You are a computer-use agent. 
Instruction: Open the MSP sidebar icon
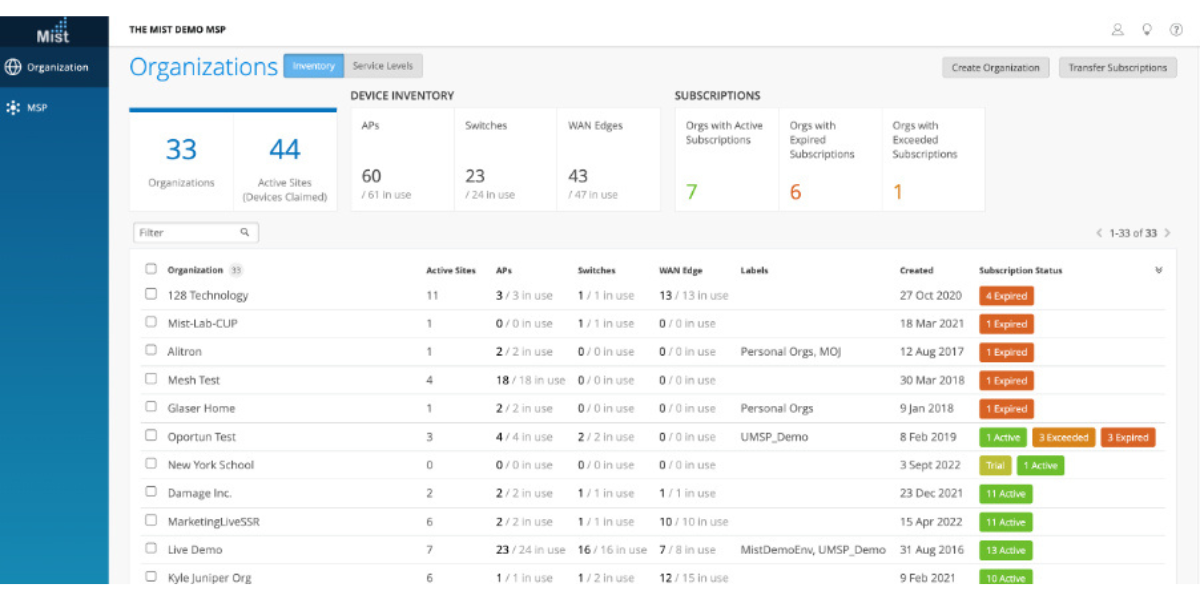coord(13,107)
